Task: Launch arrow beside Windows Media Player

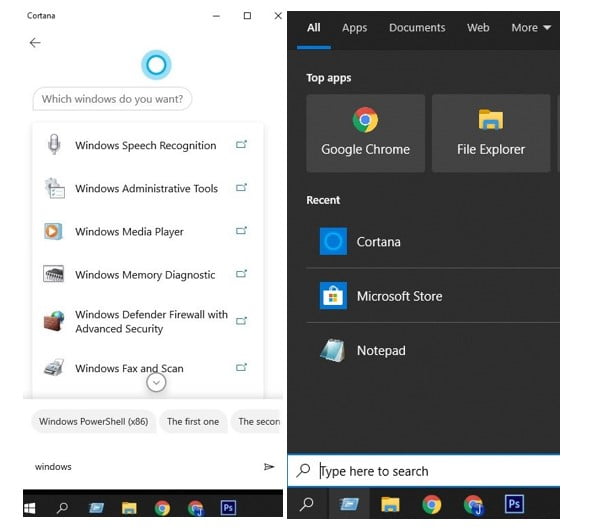Action: (241, 231)
